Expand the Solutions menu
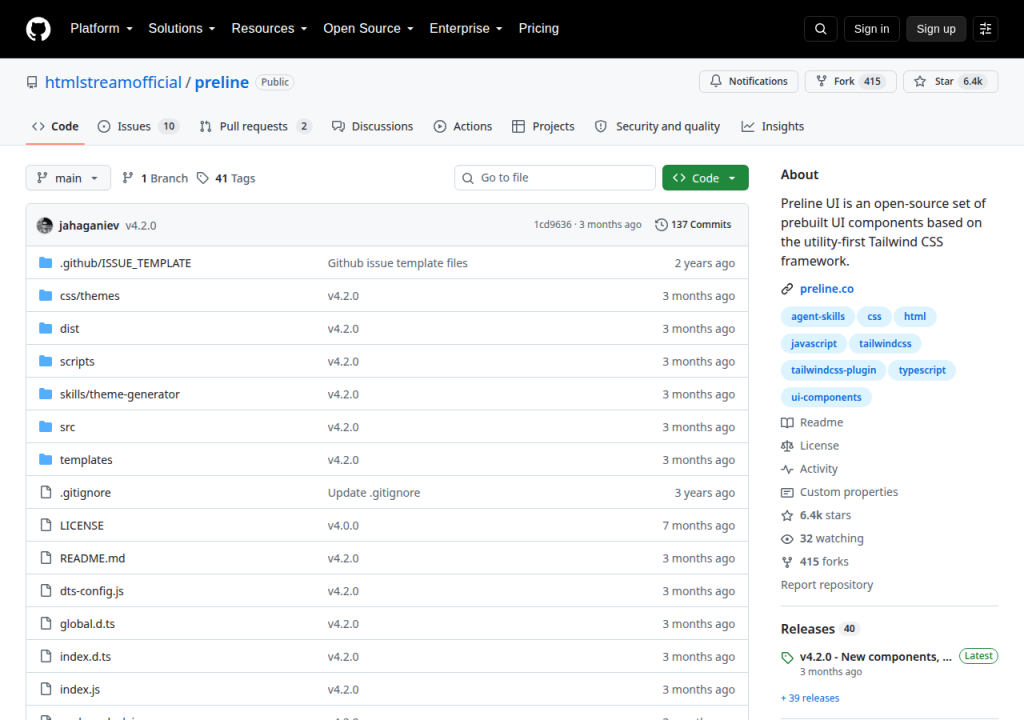Image resolution: width=1024 pixels, height=720 pixels. (182, 29)
